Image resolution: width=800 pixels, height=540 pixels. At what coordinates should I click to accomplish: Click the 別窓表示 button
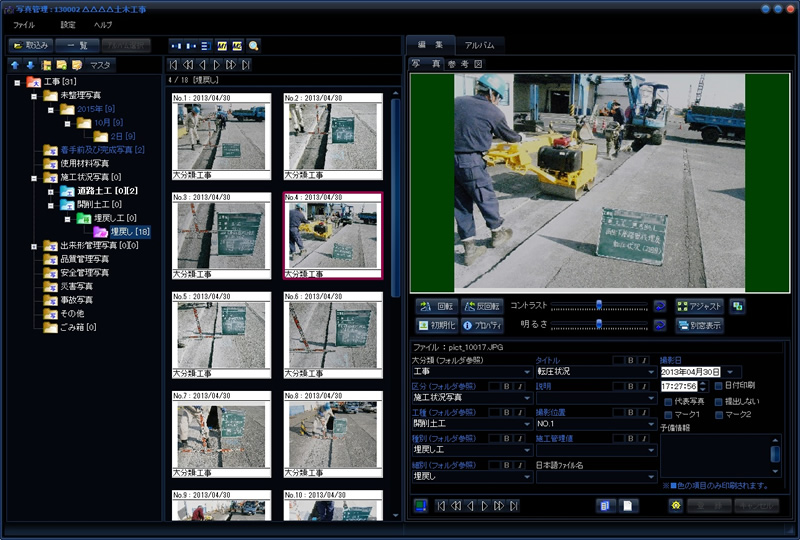[699, 325]
